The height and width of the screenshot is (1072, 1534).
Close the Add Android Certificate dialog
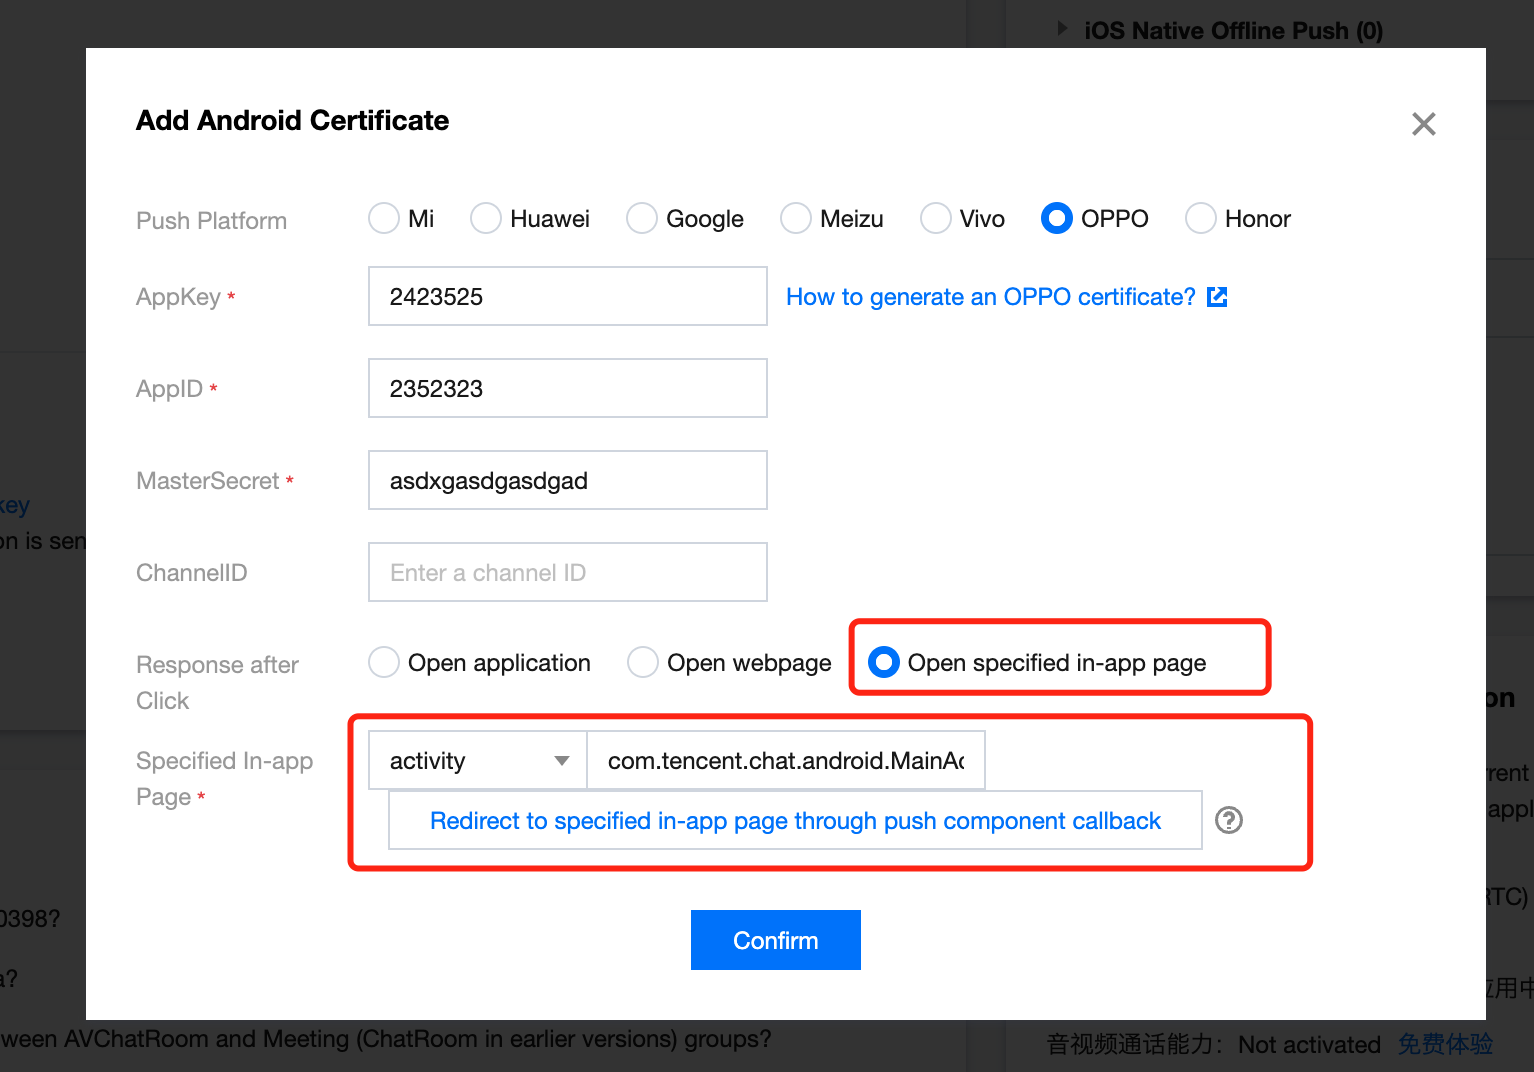pos(1423,124)
